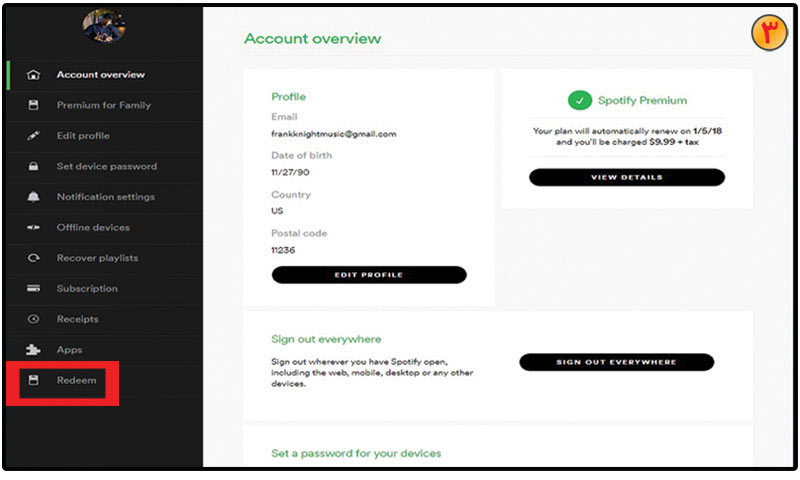Viewport: 800px width, 480px height.
Task: Click the SIGN OUT EVERYWHERE button
Action: [x=616, y=362]
